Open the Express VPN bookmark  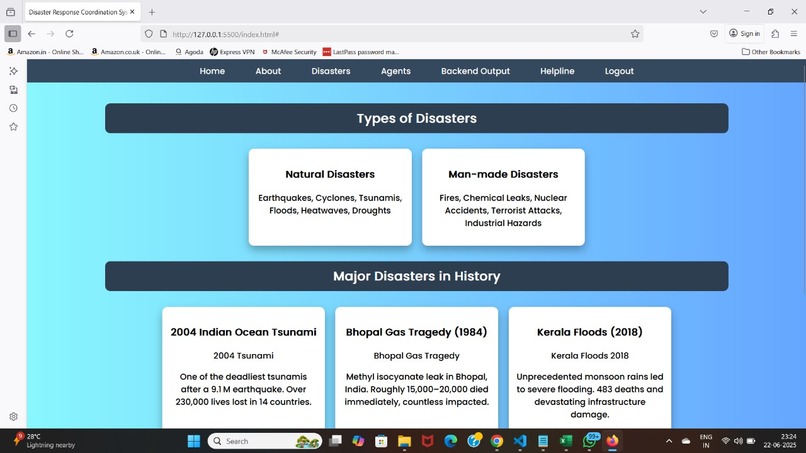tap(232, 52)
